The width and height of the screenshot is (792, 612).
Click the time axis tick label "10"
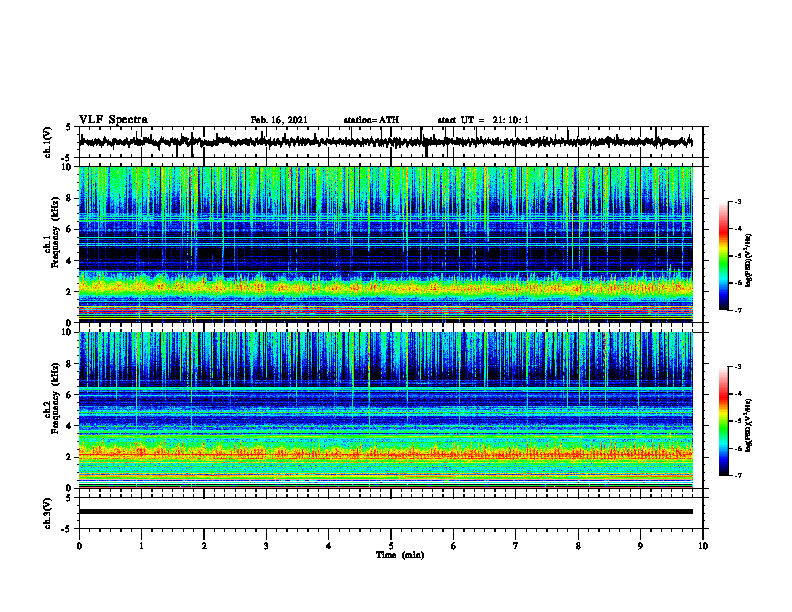click(x=703, y=546)
